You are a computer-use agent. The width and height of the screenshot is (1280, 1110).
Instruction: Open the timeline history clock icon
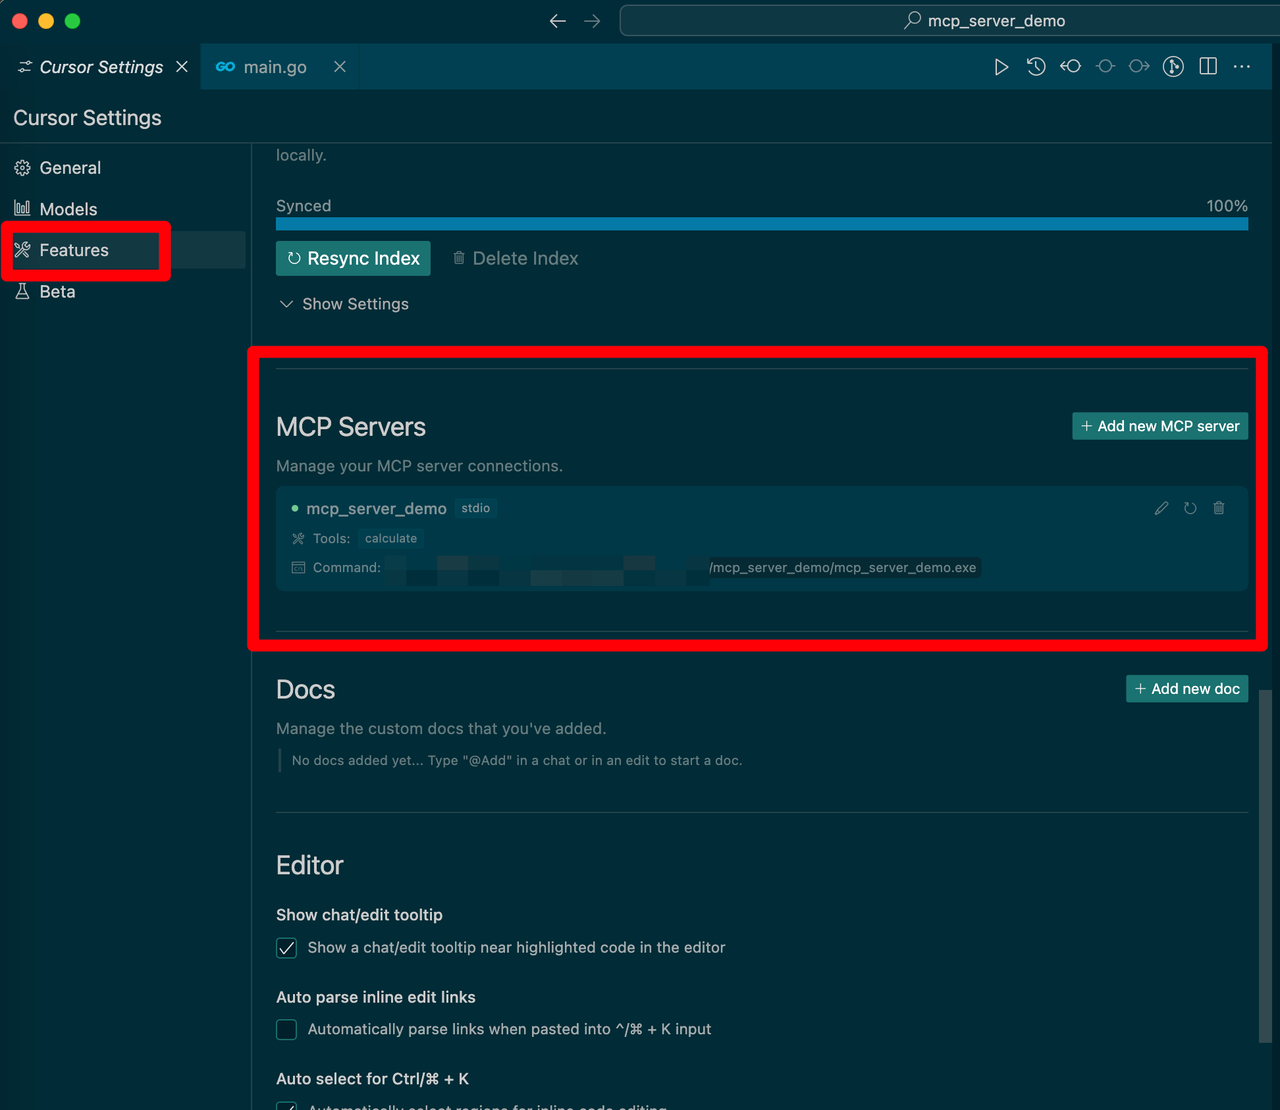(x=1036, y=67)
